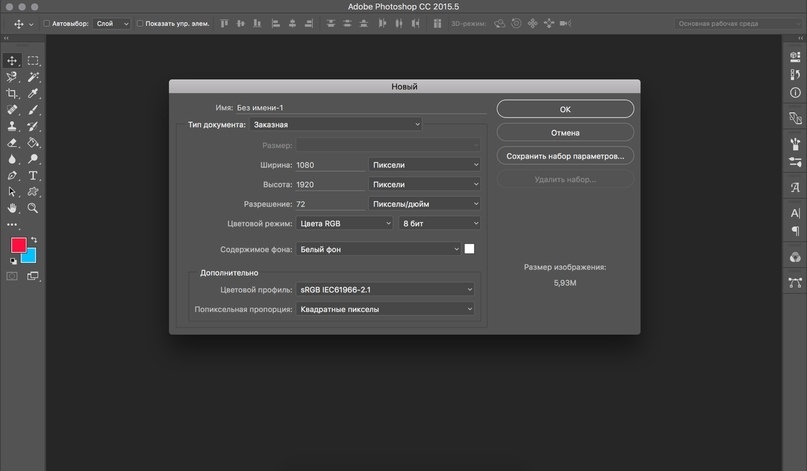Open the Edit Toolbar three-dots menu
807x471 pixels.
[12, 224]
